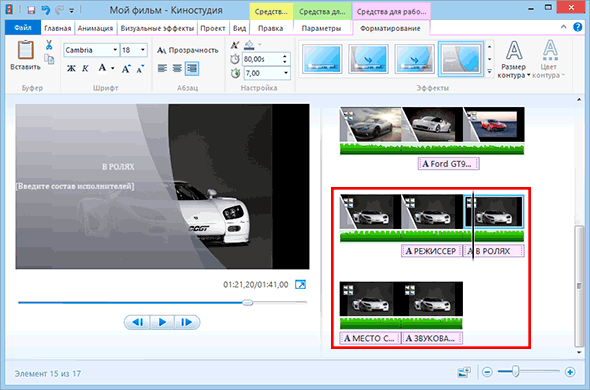Select the A МЕСТО С... caption on the timeline
This screenshot has width=590, height=390.
[x=370, y=338]
